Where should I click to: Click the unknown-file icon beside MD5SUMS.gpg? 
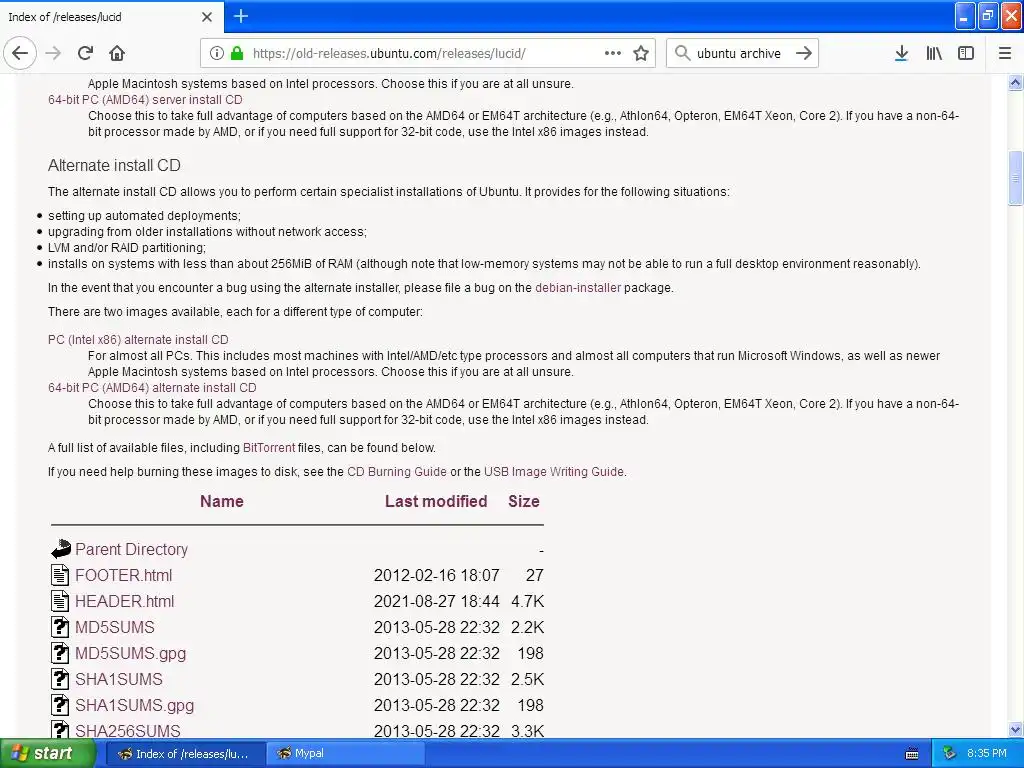(59, 653)
